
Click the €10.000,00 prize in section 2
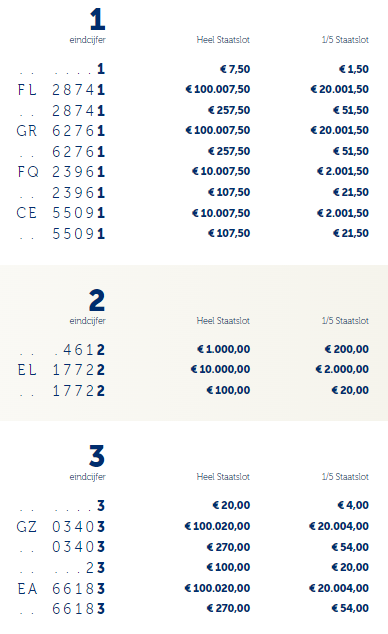tap(221, 369)
